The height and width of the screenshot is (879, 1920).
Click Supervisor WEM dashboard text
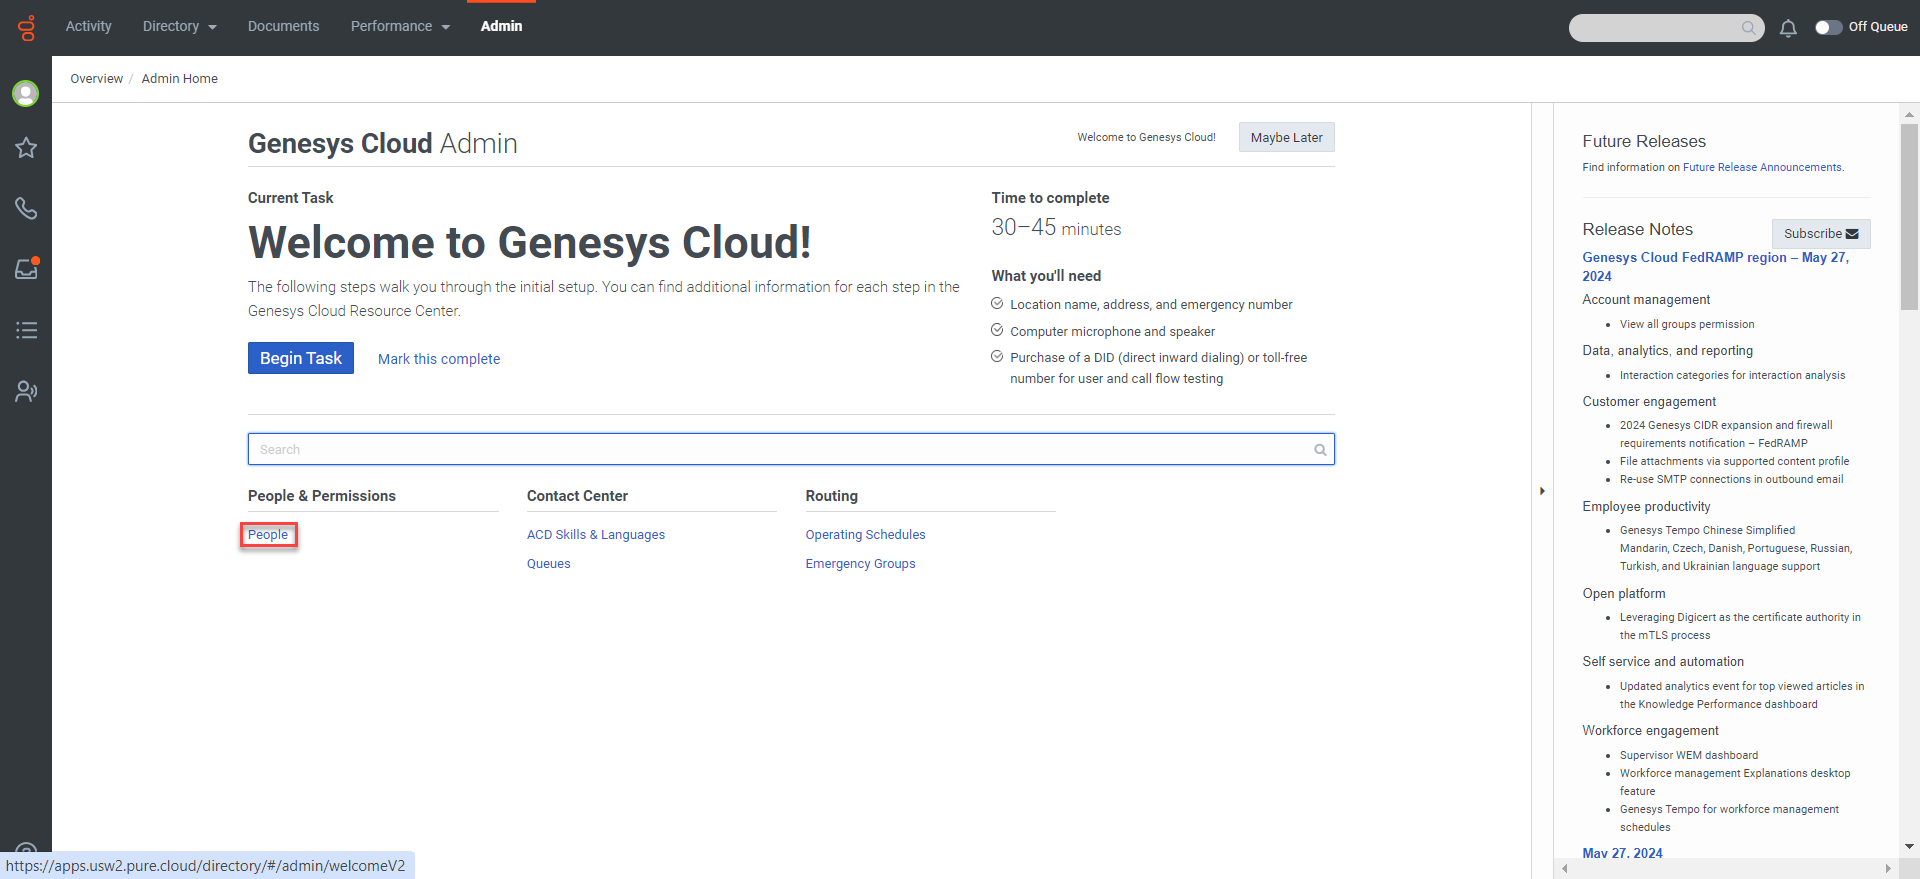[x=1689, y=755]
